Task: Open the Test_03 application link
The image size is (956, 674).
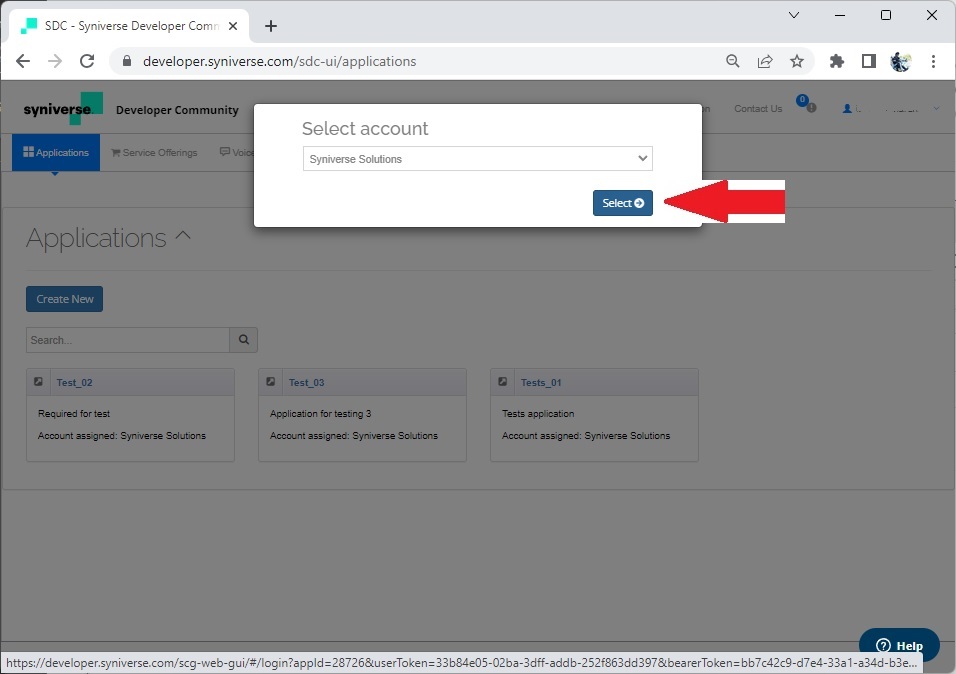Action: pos(307,382)
